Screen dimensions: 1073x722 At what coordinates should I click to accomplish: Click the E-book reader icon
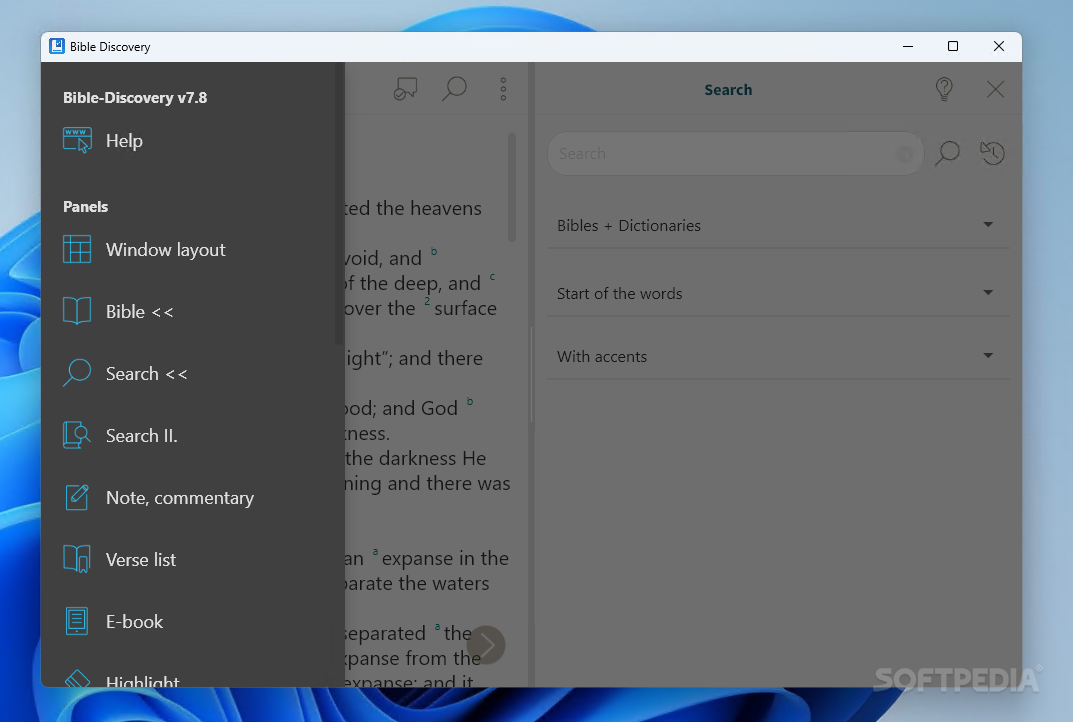[x=77, y=621]
